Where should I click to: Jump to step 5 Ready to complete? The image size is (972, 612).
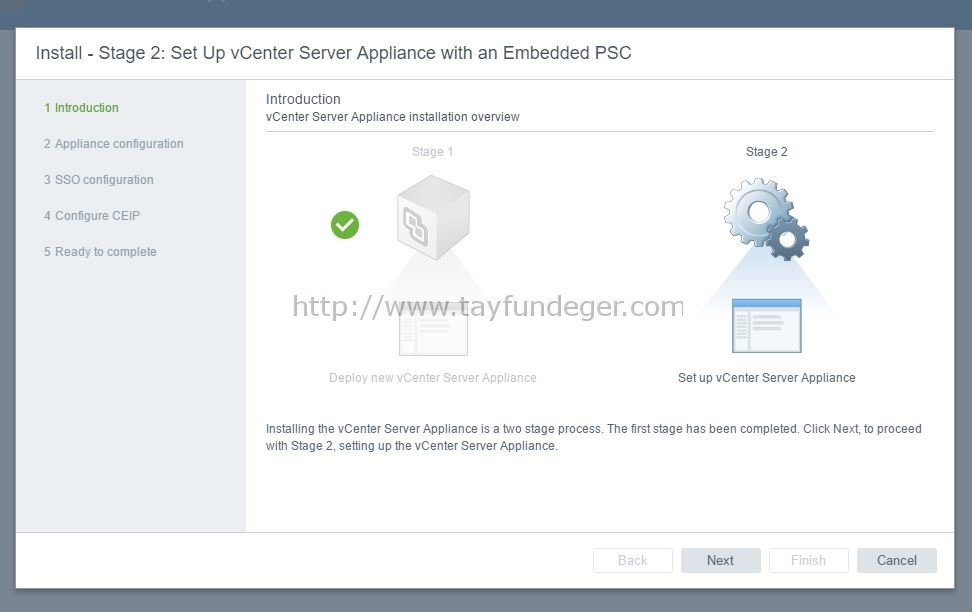click(x=100, y=252)
